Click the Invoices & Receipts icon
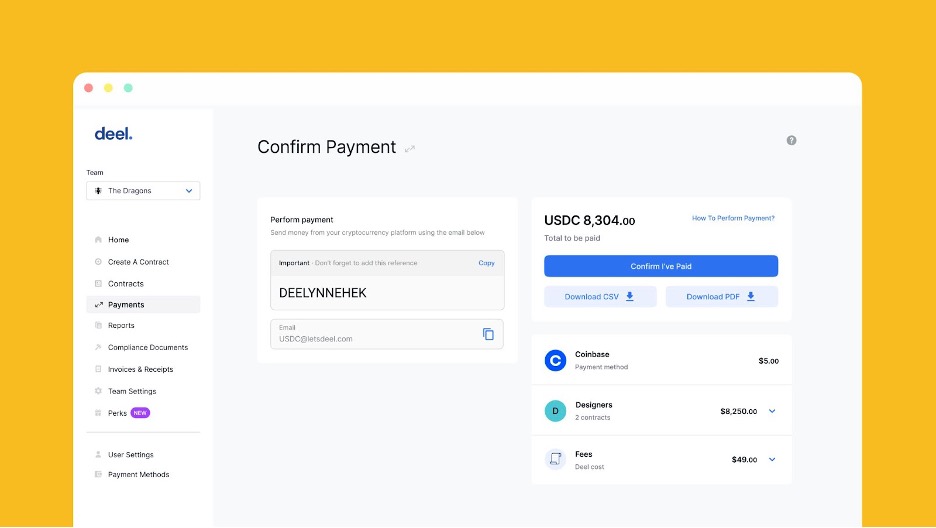The width and height of the screenshot is (936, 528). pyautogui.click(x=98, y=369)
